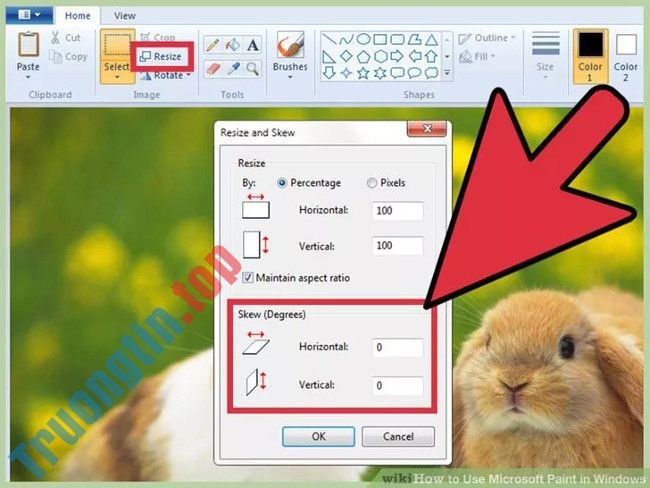Expand the Select dropdown arrow
The width and height of the screenshot is (650, 488).
tap(117, 77)
